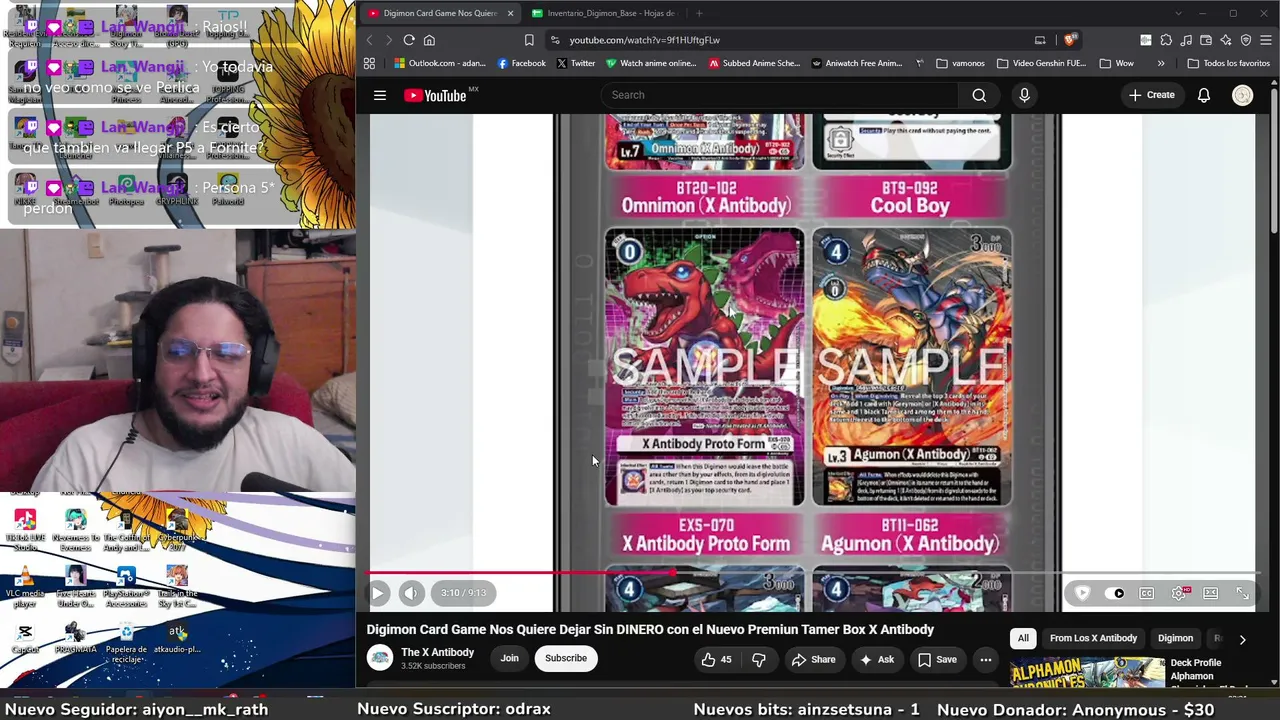The width and height of the screenshot is (1280, 720).
Task: Open more actions three-dot menu under video
Action: pyautogui.click(x=986, y=659)
